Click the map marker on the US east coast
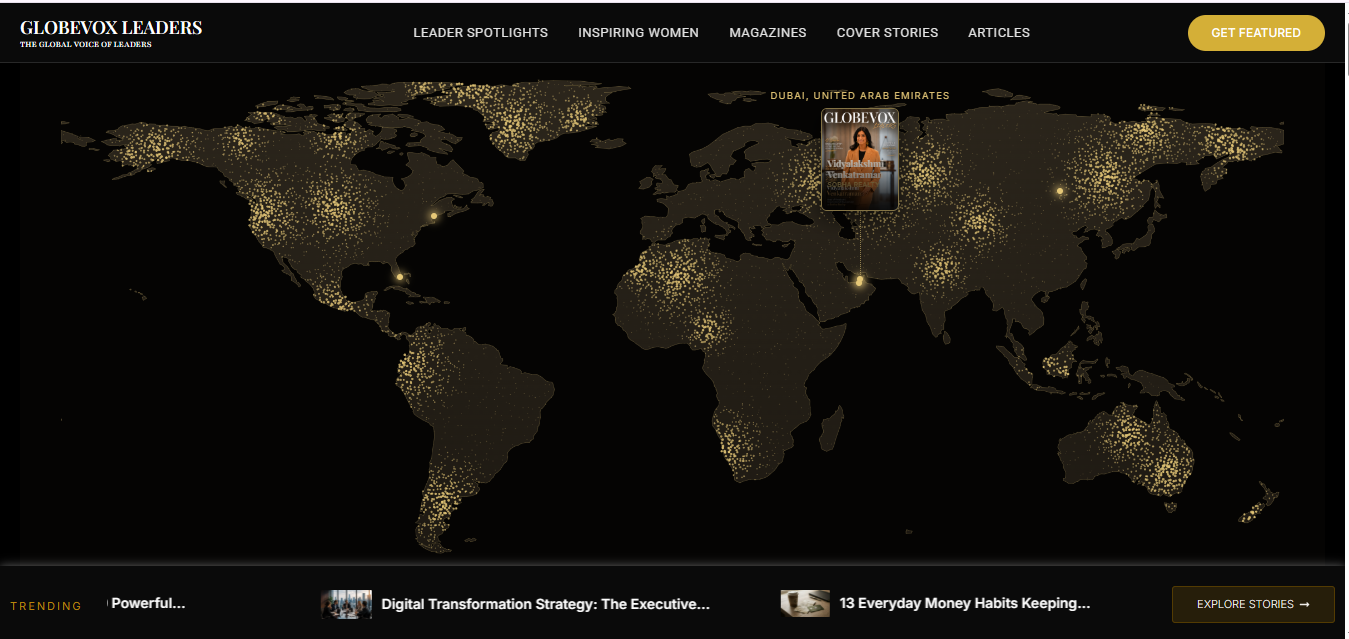1349x639 pixels. pyautogui.click(x=434, y=216)
